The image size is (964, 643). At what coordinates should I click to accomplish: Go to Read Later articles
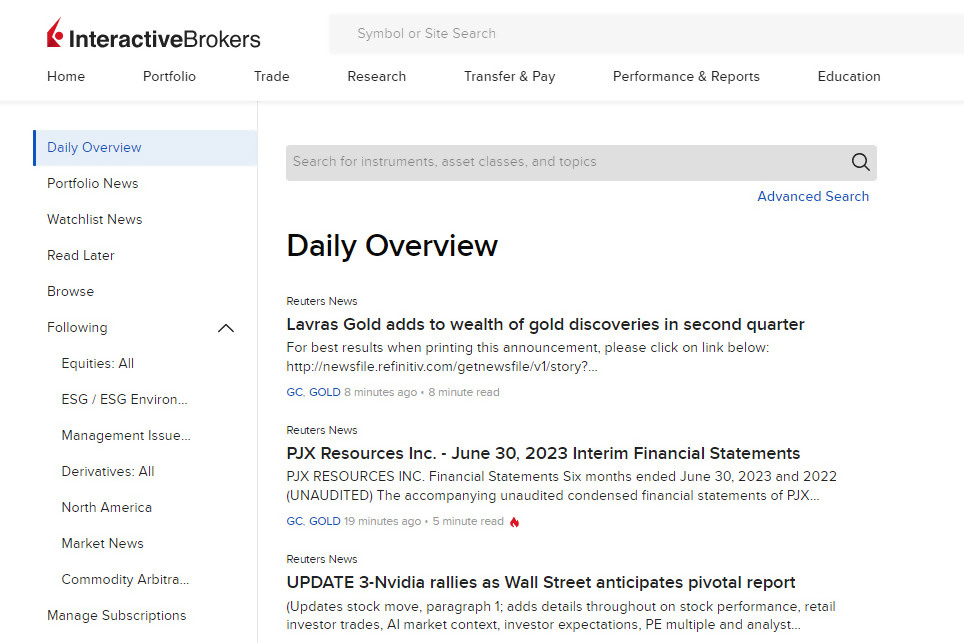[x=80, y=255]
